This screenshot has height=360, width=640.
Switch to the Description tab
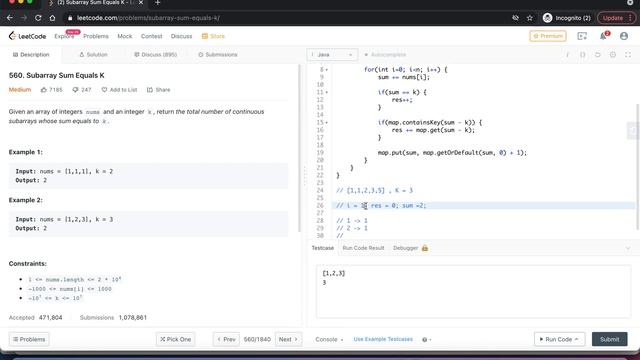(x=31, y=55)
